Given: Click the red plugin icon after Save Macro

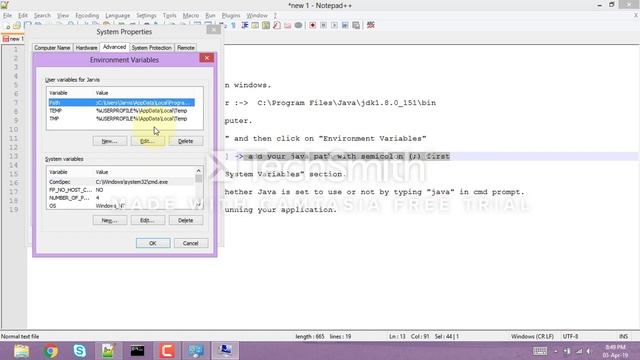Looking at the screenshot, I should 370,25.
